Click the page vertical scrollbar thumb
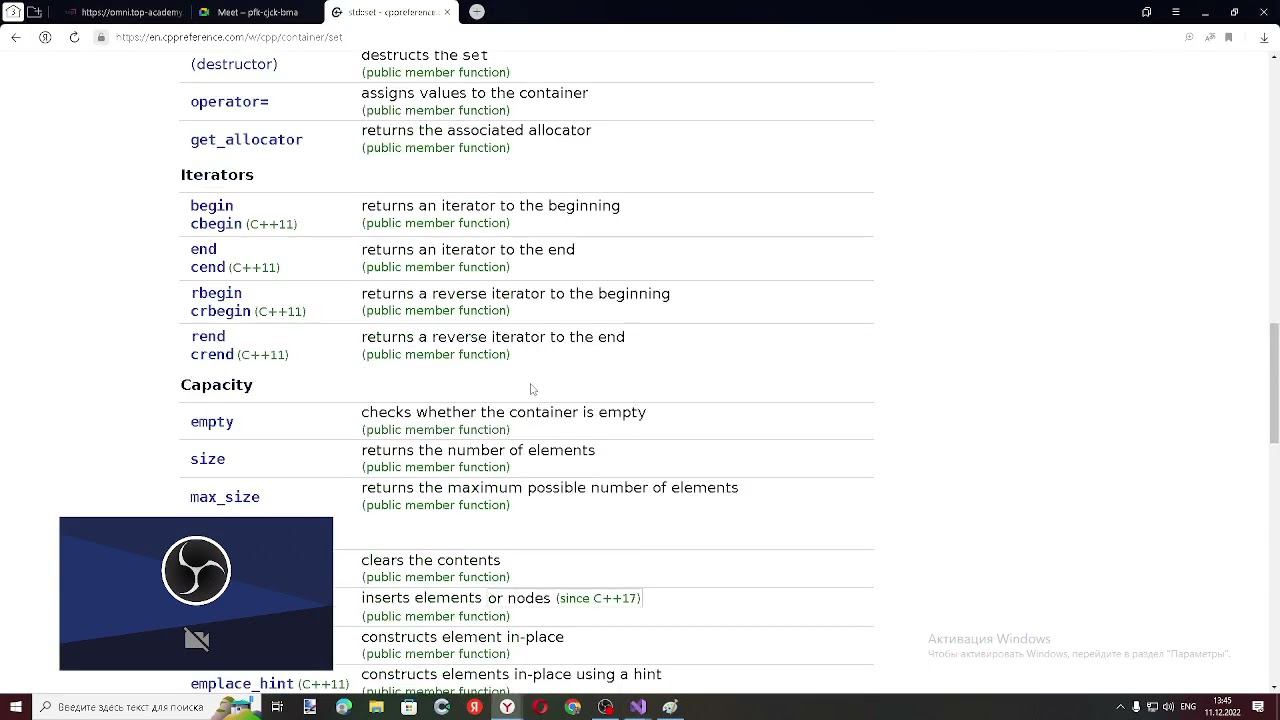The height and width of the screenshot is (720, 1280). [x=1273, y=383]
